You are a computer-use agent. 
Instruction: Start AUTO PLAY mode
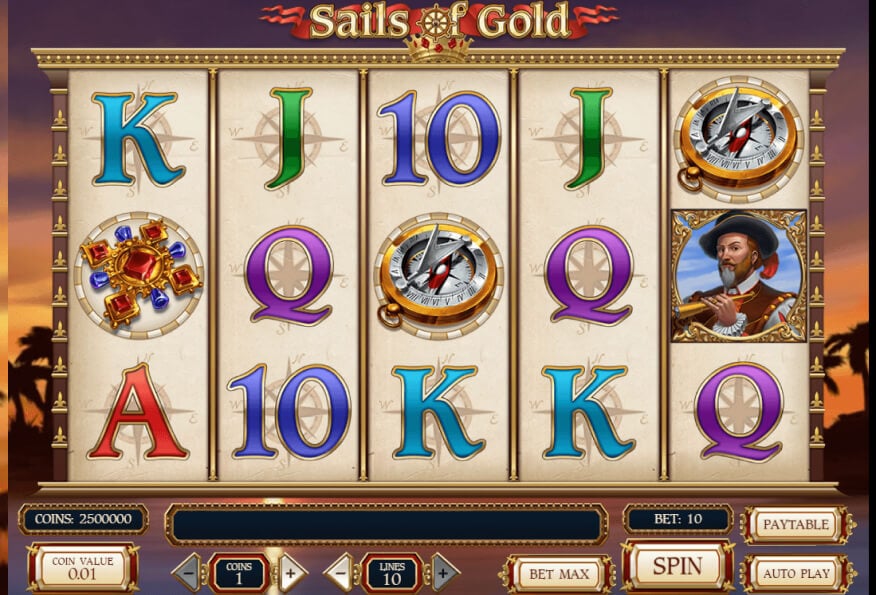coord(796,573)
